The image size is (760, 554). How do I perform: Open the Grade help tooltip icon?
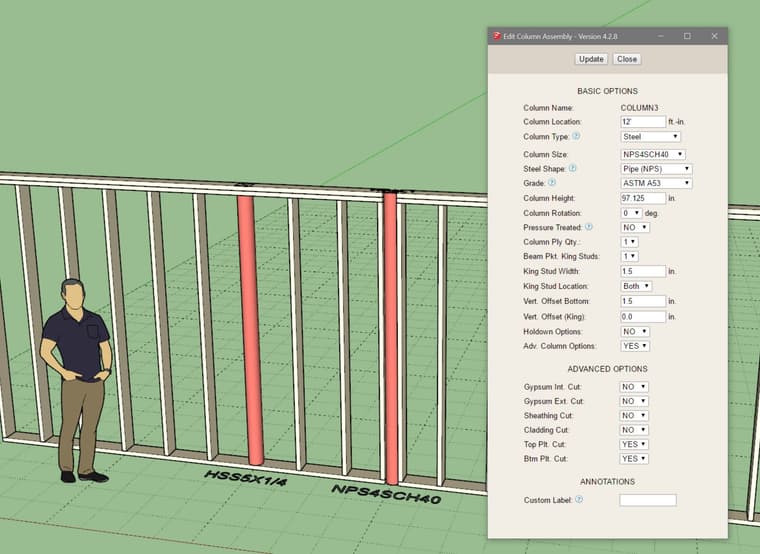coord(552,183)
